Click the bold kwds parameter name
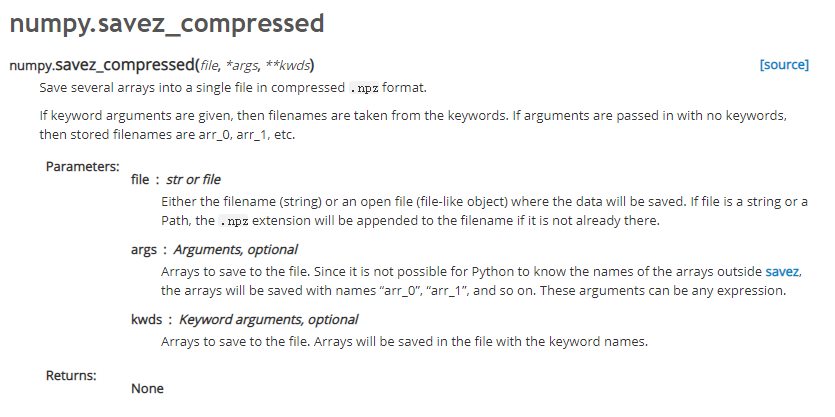Image resolution: width=835 pixels, height=417 pixels. (x=146, y=320)
